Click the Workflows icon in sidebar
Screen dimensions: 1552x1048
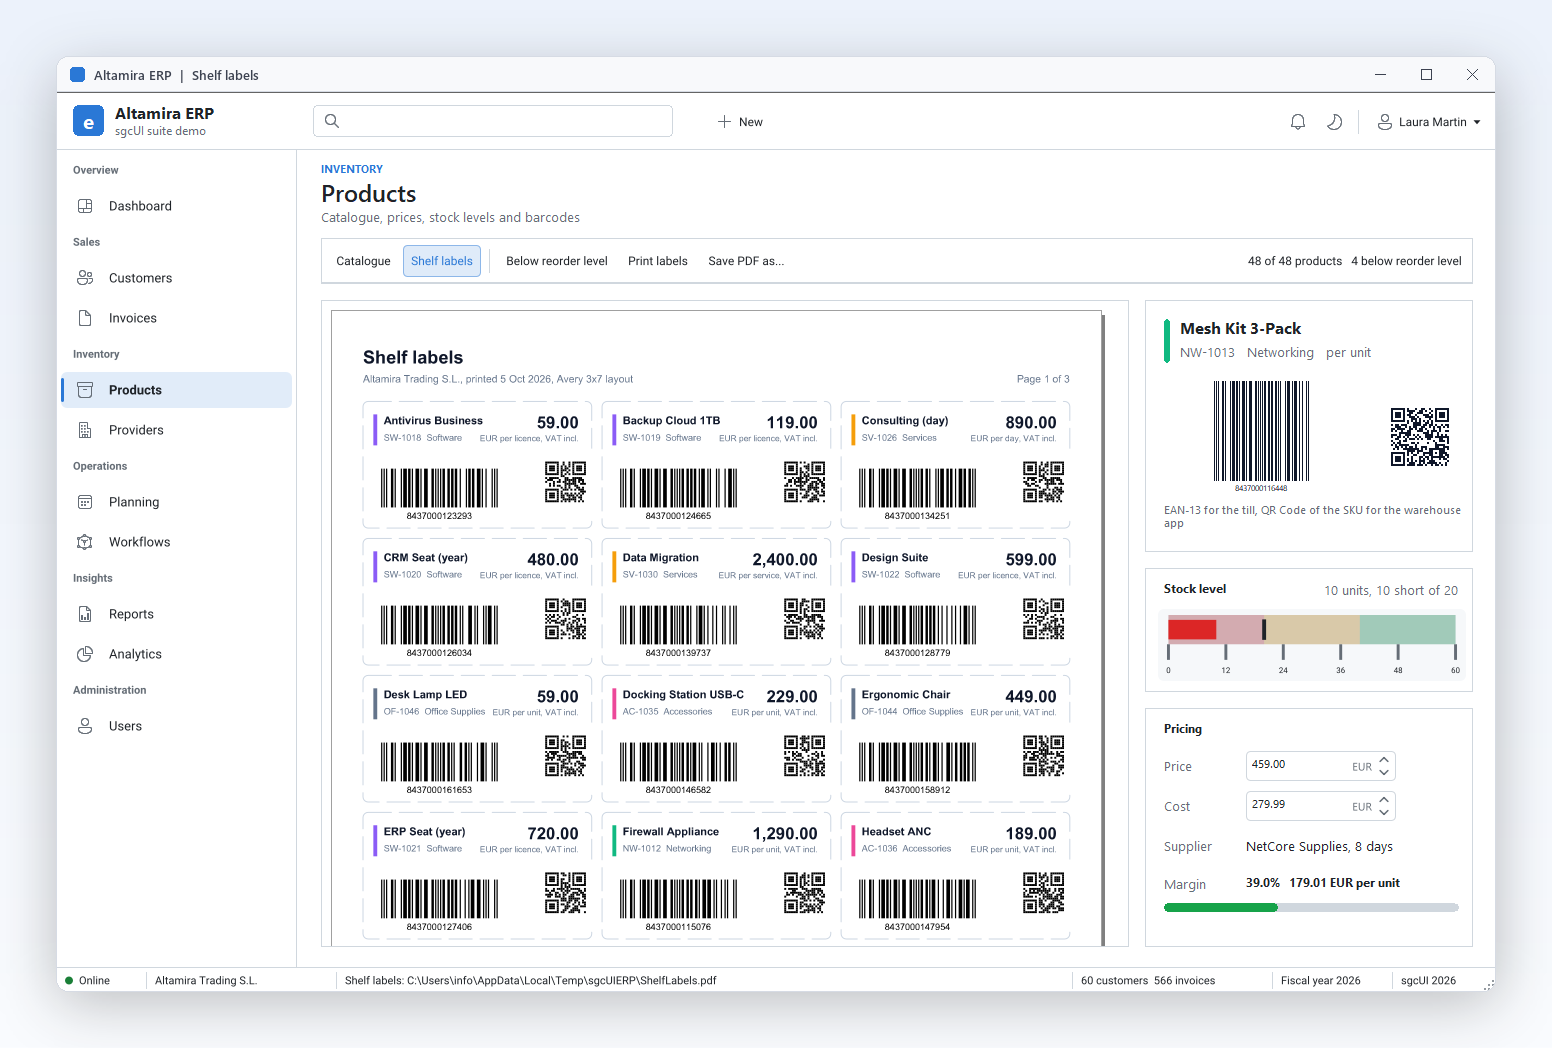pos(85,542)
